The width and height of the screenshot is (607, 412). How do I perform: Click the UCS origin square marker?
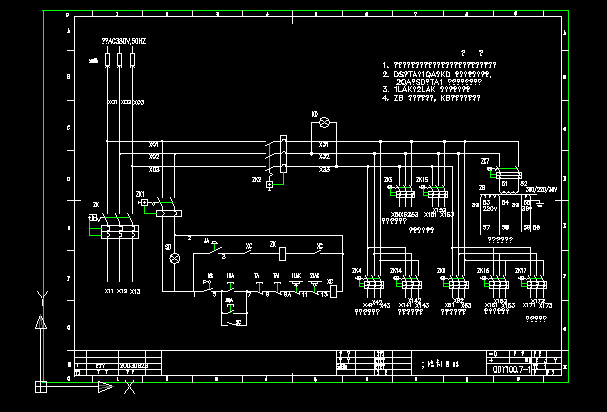[x=41, y=387]
